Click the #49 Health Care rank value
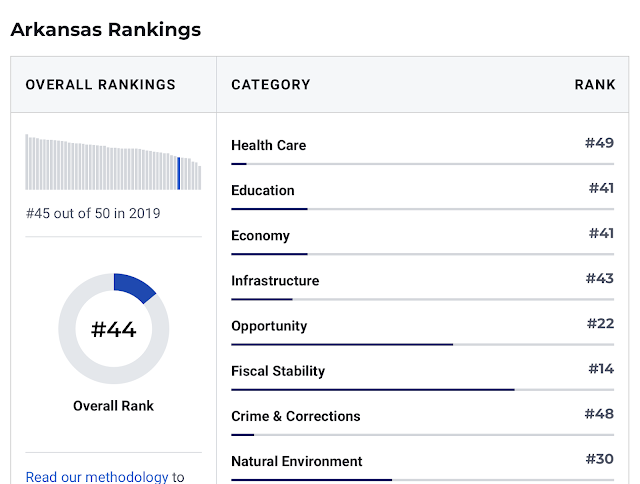Screen dimensions: 640x484 599,143
